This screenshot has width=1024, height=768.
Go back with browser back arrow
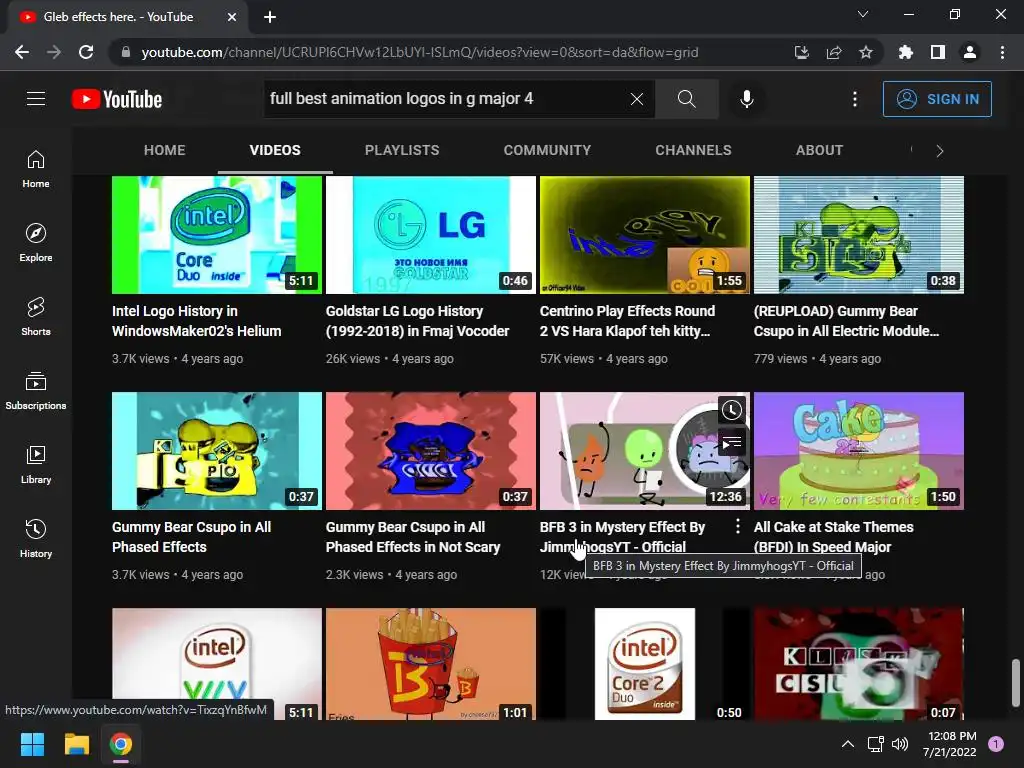tap(22, 52)
